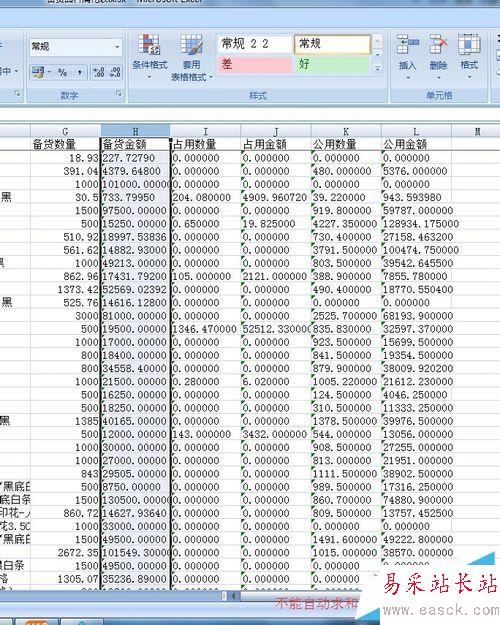500x625 pixels.
Task: Open the Format as Table (套用表格格式) menu
Action: click(x=191, y=57)
